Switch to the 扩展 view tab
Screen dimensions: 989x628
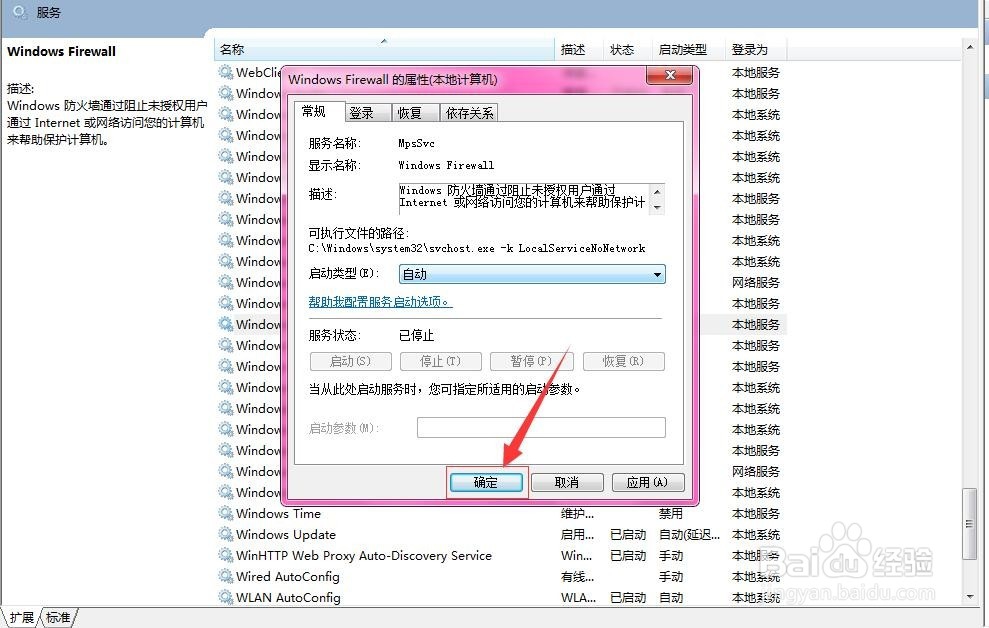(21, 617)
